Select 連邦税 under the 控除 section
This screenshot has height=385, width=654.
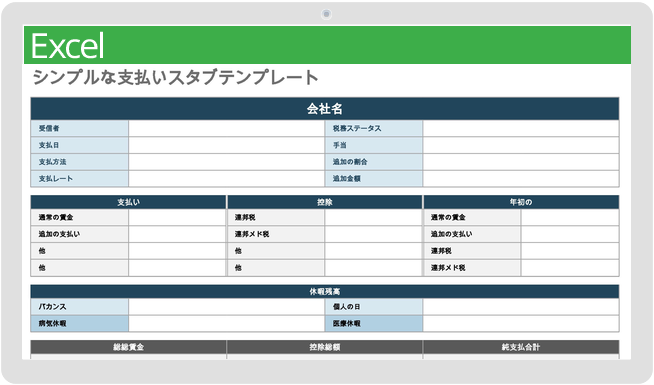pos(276,217)
